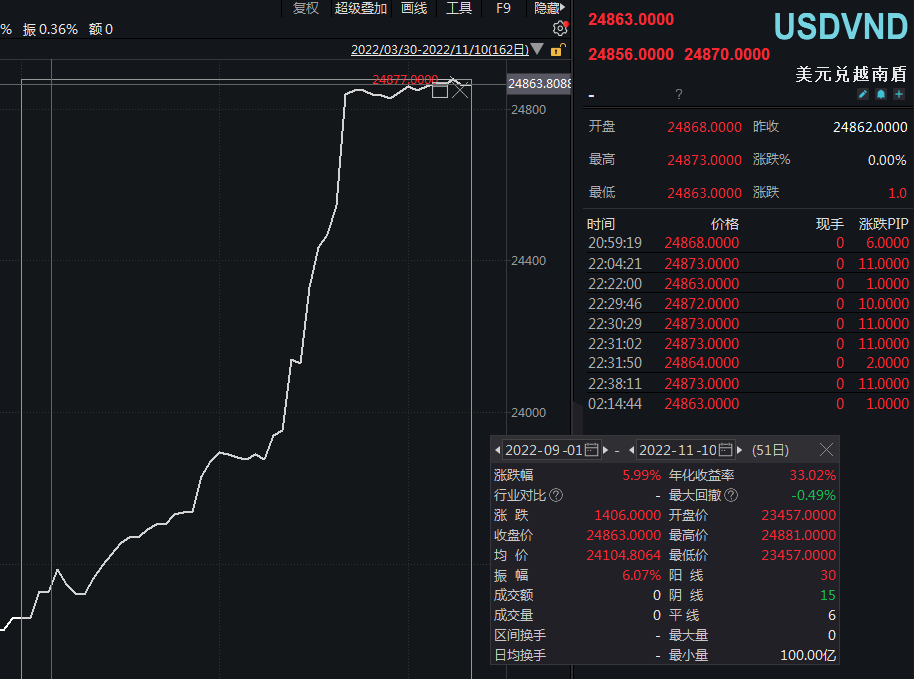This screenshot has width=914, height=679.
Task: Step the end date forward with the right arrow
Action: tap(740, 450)
